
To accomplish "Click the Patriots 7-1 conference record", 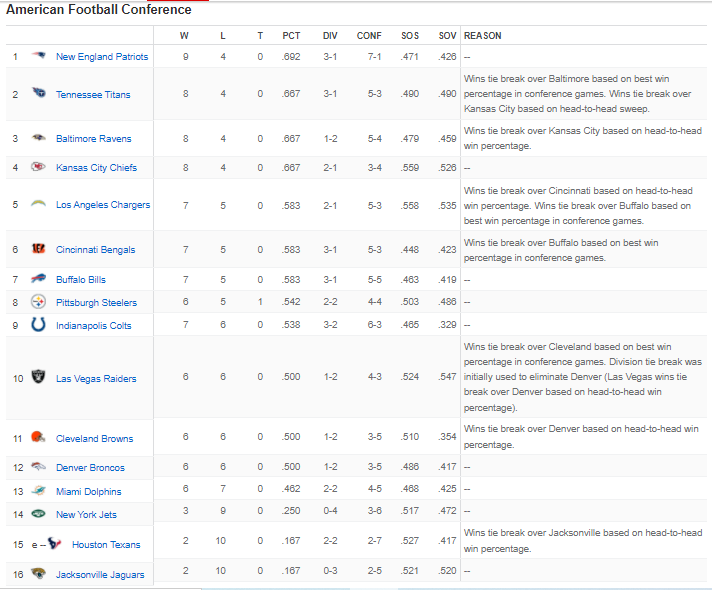I will (x=375, y=57).
